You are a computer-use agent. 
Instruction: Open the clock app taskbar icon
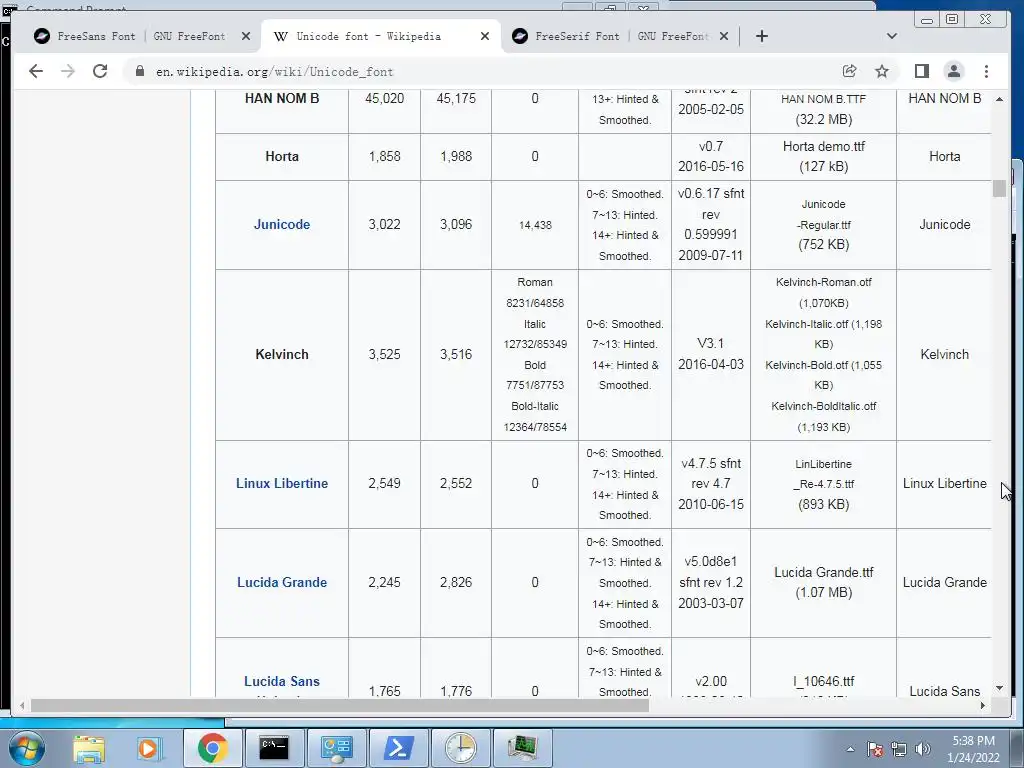(x=460, y=748)
